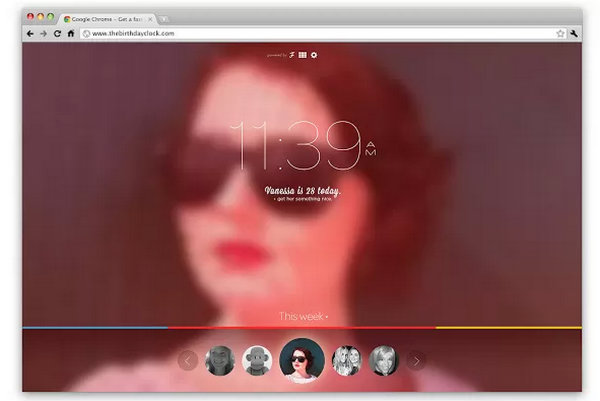Show previous birthdays with left chevron

[x=187, y=360]
